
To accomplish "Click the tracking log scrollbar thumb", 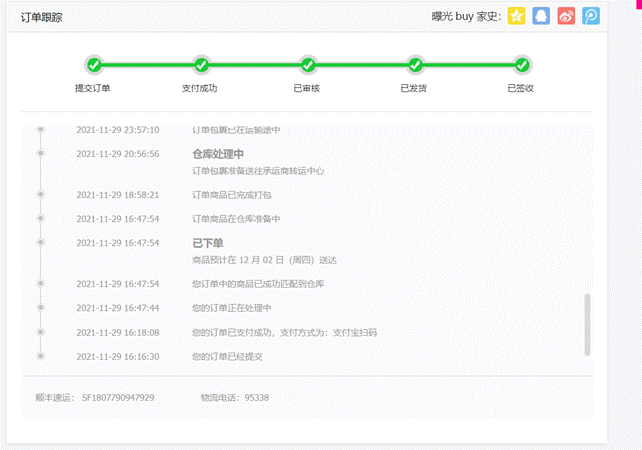I will 587,324.
